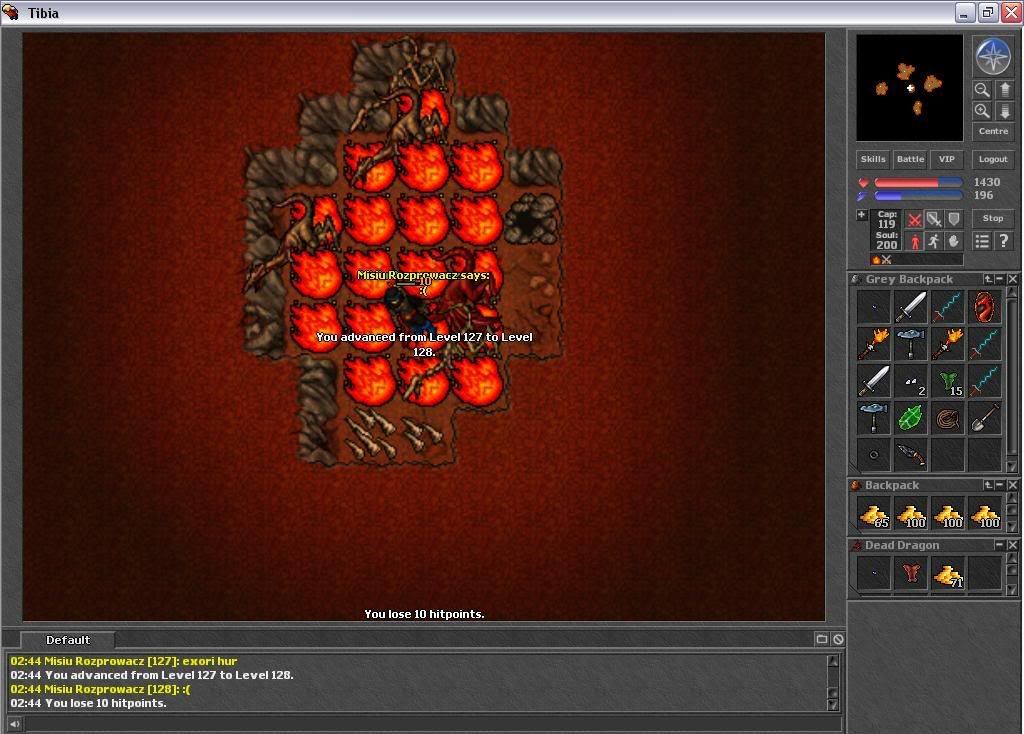Open the ignore list icon in chat header

tap(839, 639)
